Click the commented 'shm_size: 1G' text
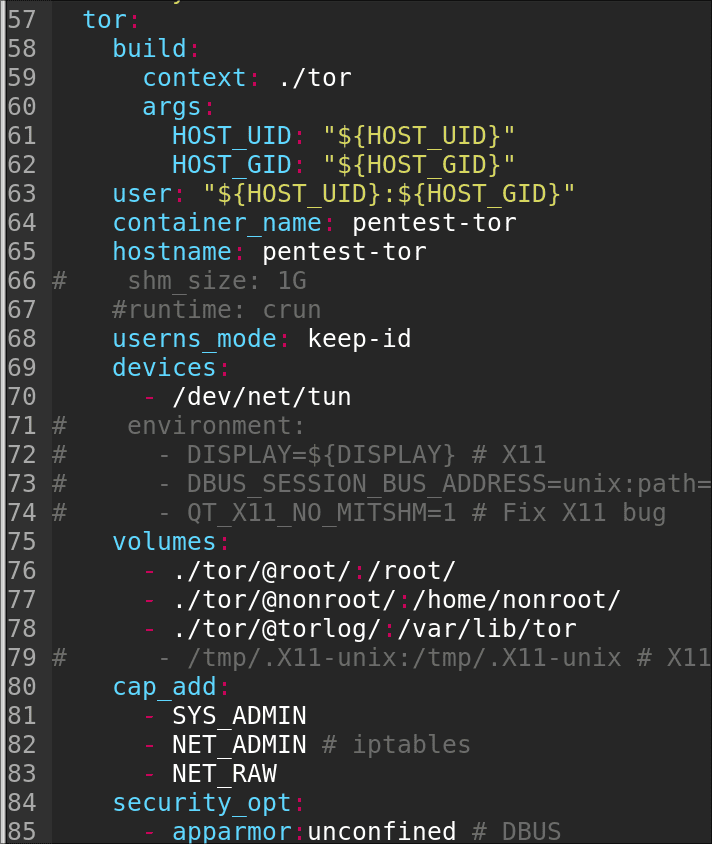 pyautogui.click(x=216, y=280)
